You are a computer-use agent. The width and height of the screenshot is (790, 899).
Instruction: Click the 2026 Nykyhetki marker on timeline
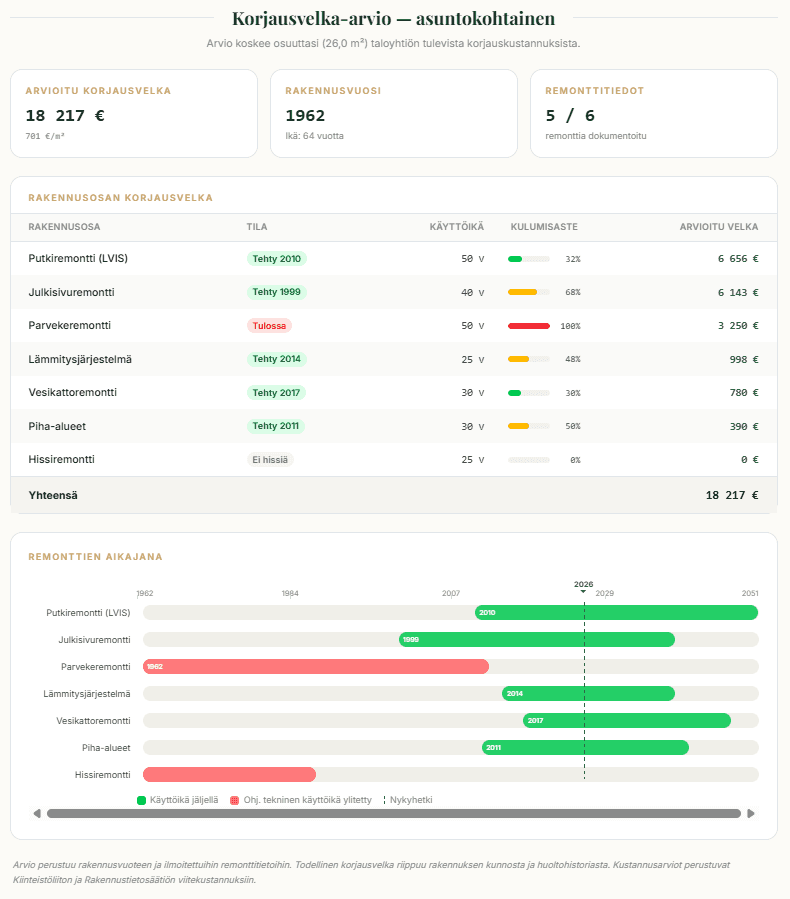583,585
